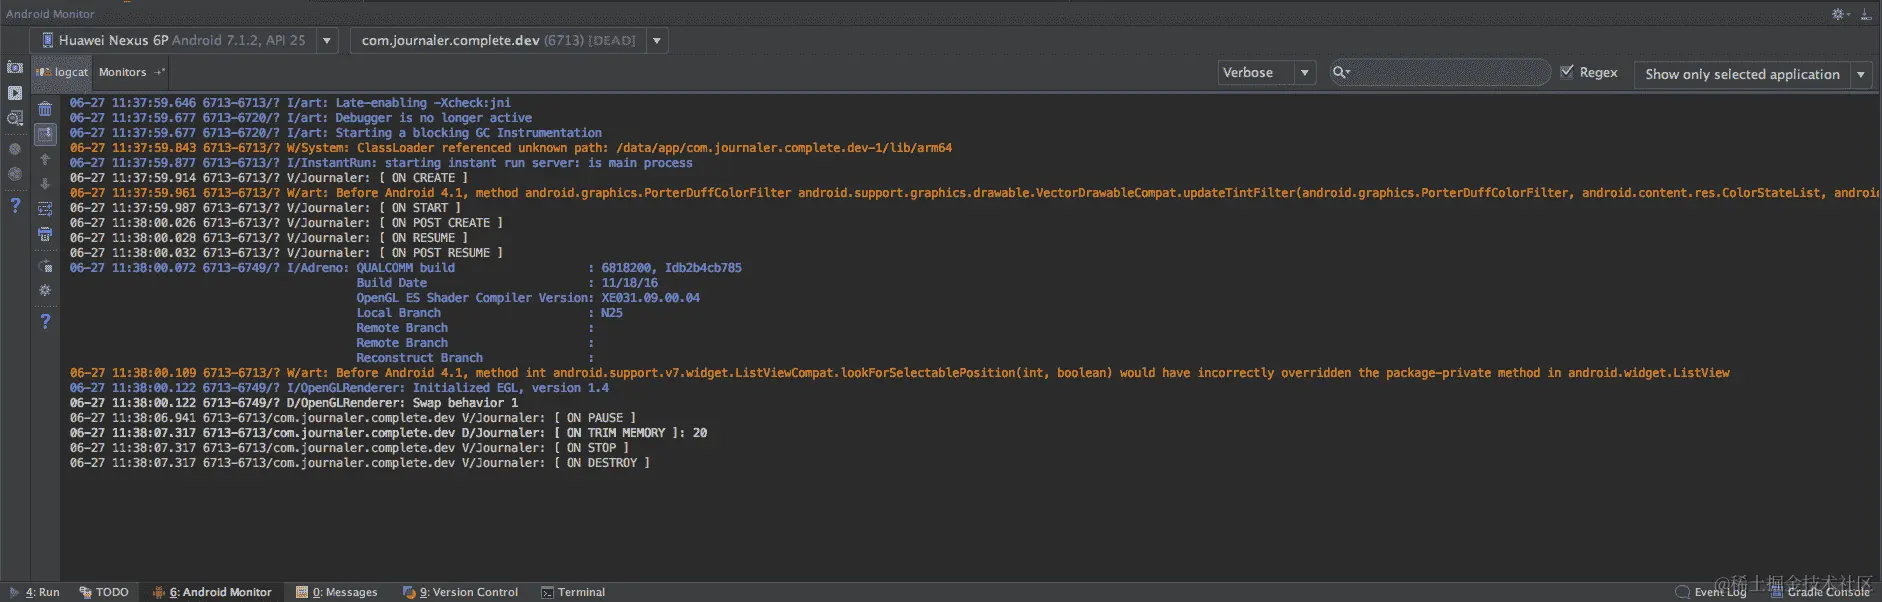
Task: Select the ON PAUSE log entry
Action: (353, 418)
